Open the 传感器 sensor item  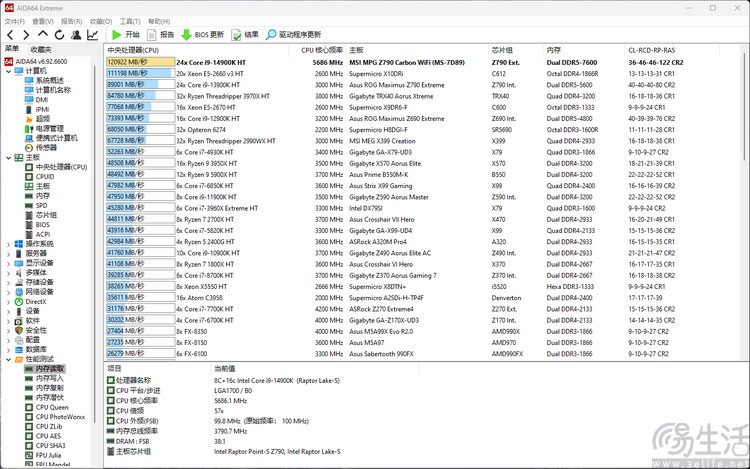[41, 147]
